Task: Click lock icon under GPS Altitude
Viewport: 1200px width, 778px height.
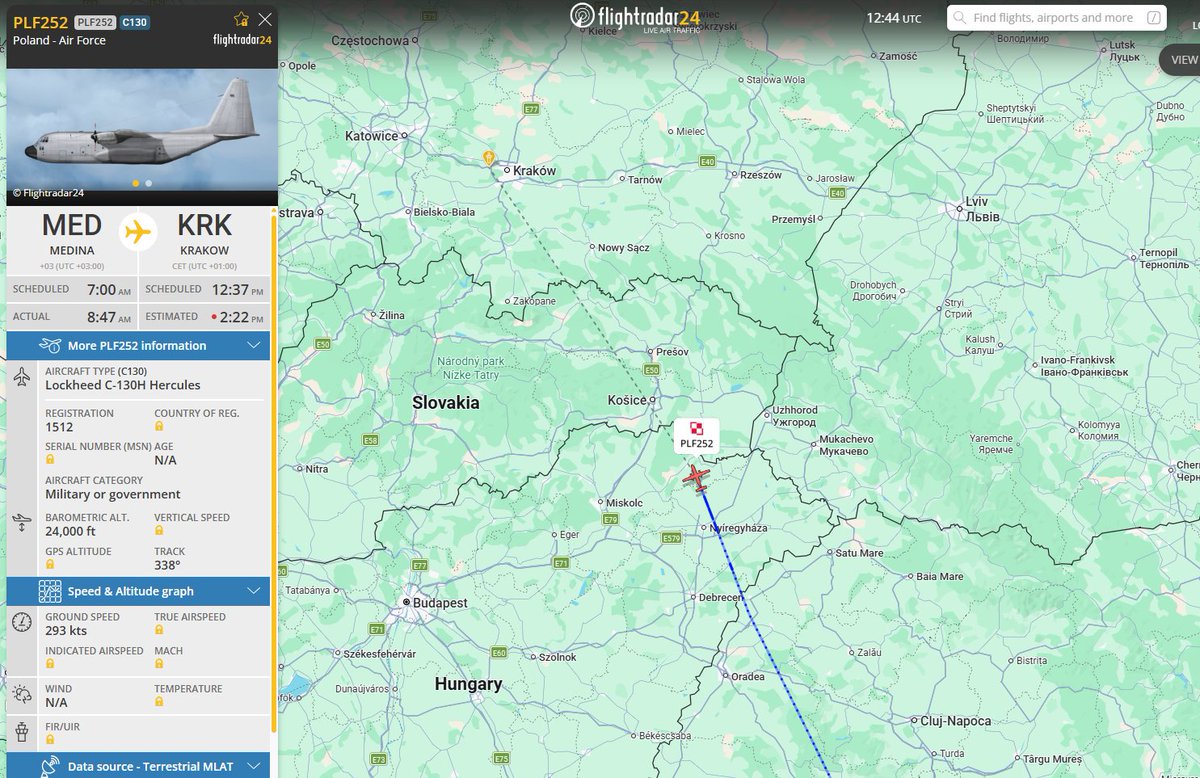Action: [x=50, y=565]
